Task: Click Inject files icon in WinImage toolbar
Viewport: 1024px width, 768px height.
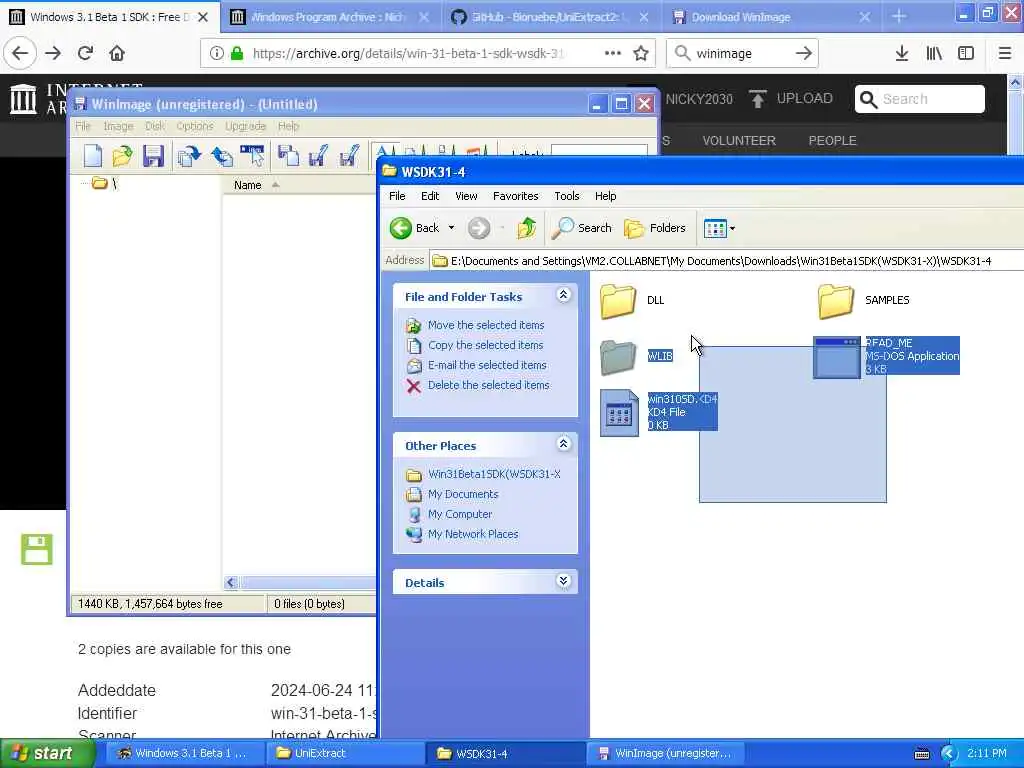Action: pos(189,156)
